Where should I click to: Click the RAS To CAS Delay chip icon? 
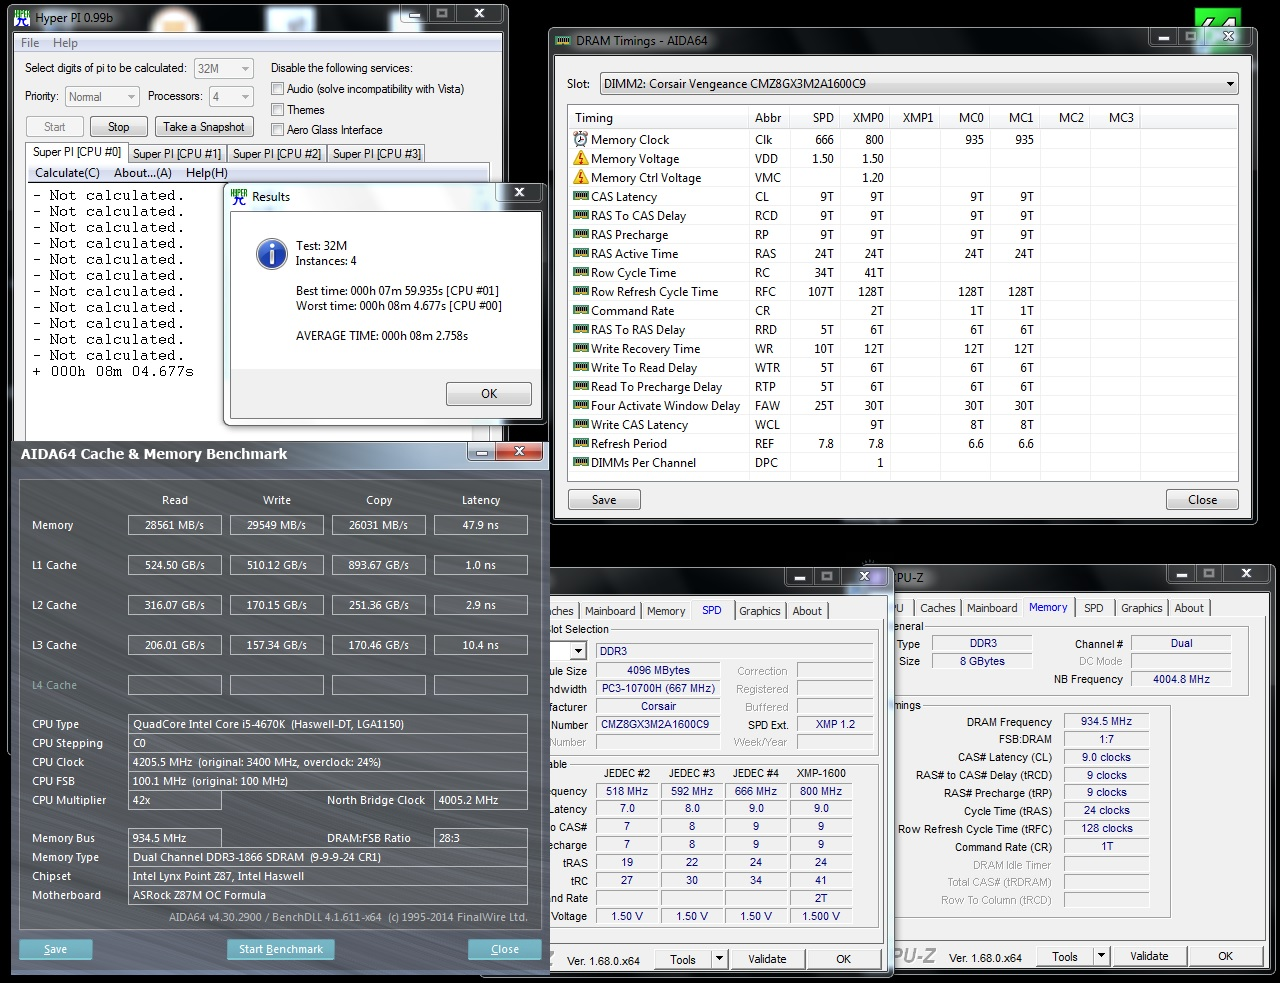581,215
